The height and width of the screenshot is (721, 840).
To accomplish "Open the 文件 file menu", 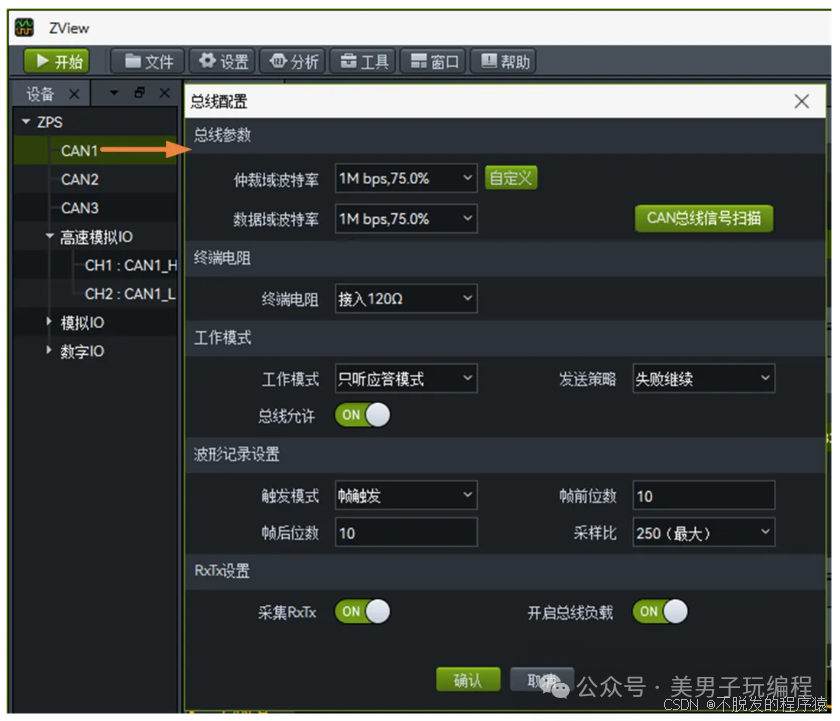I will pos(148,61).
